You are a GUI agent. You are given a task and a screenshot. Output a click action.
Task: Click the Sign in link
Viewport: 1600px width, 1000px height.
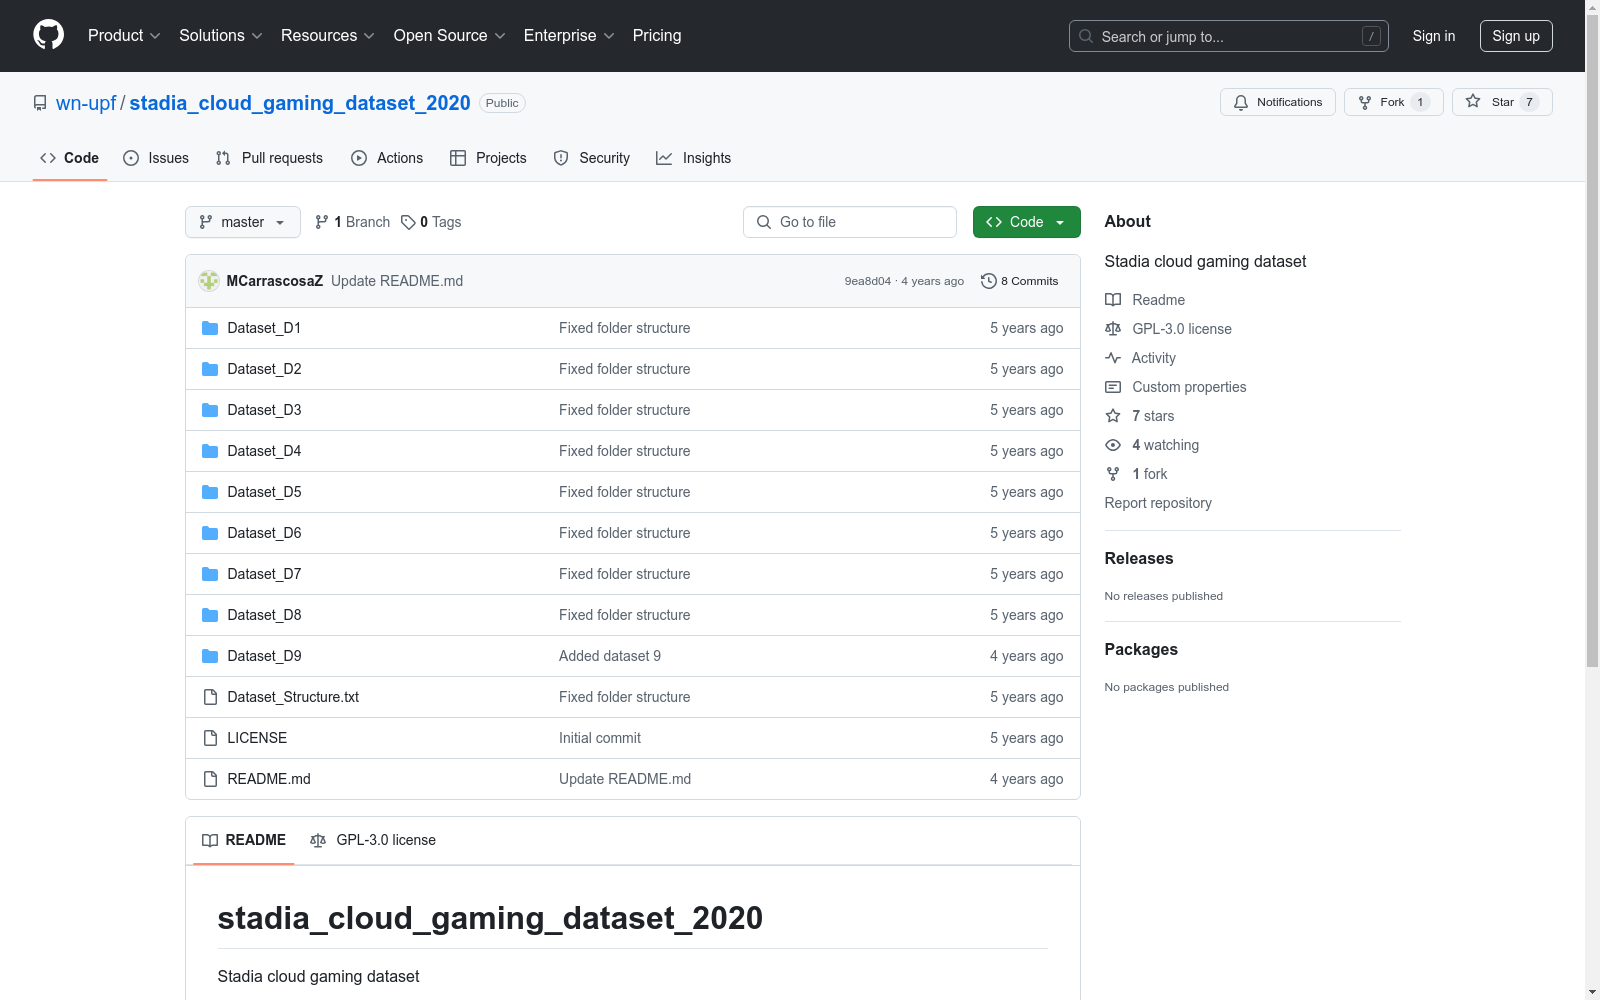coord(1434,36)
